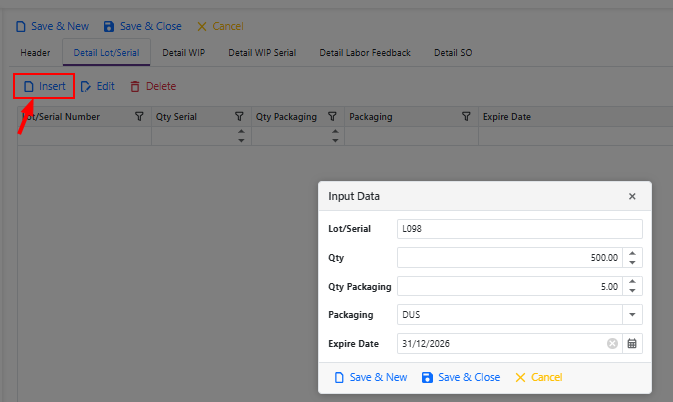
Task: Click top toolbar Save & Close button
Action: coord(142,27)
